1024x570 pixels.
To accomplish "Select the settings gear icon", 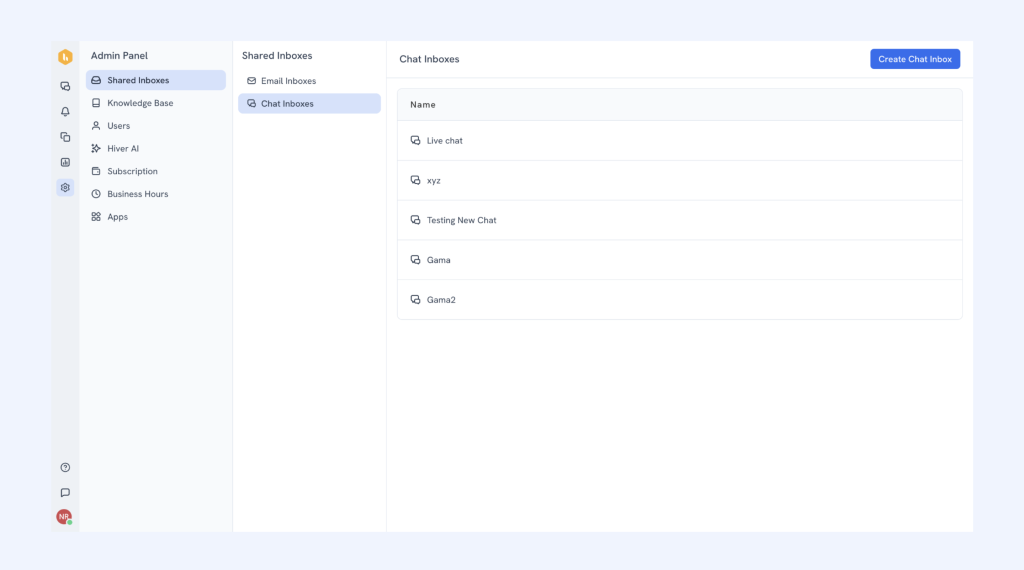I will [x=65, y=187].
